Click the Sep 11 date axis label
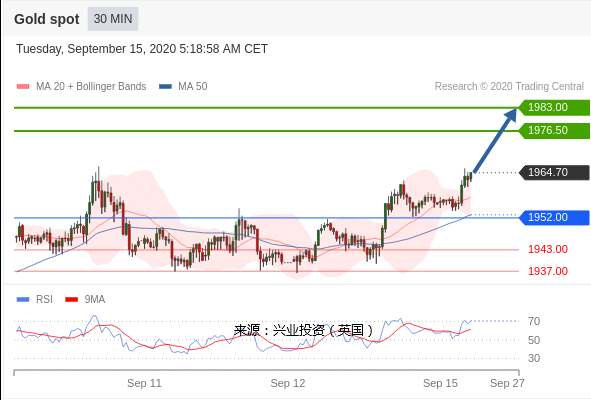This screenshot has height=400, width=591. coord(144,383)
